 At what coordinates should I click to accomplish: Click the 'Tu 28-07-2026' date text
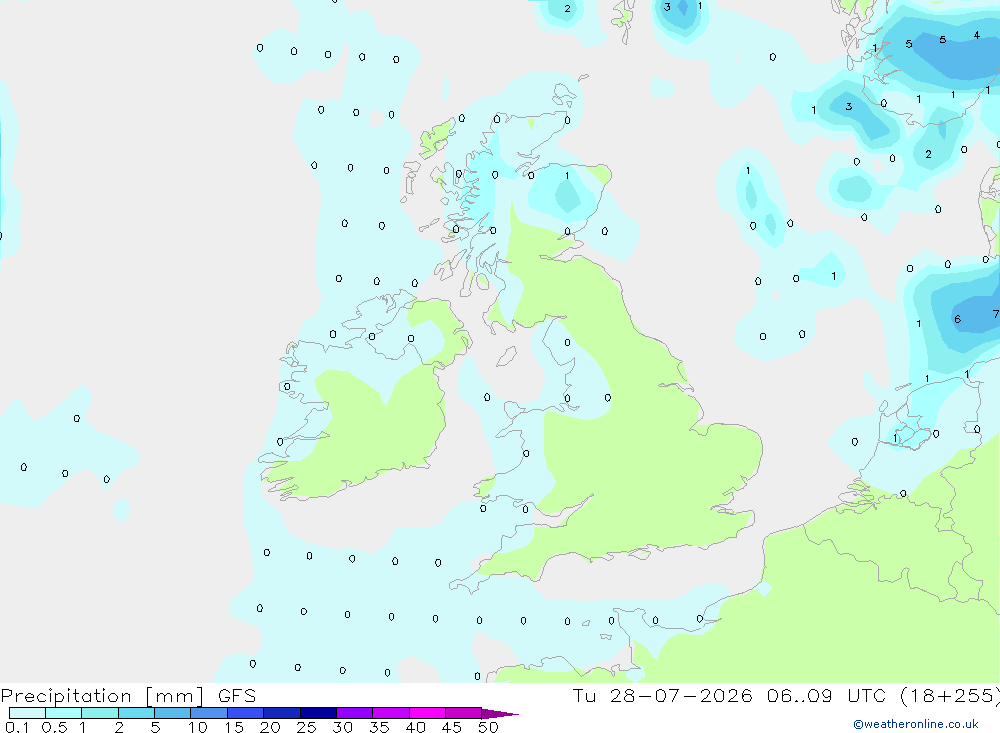[x=663, y=696]
